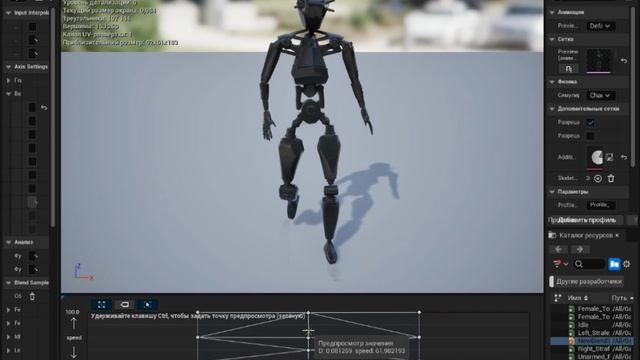Screen dimensions: 640x360
Task: Collapse the Параметры section
Action: [552, 192]
